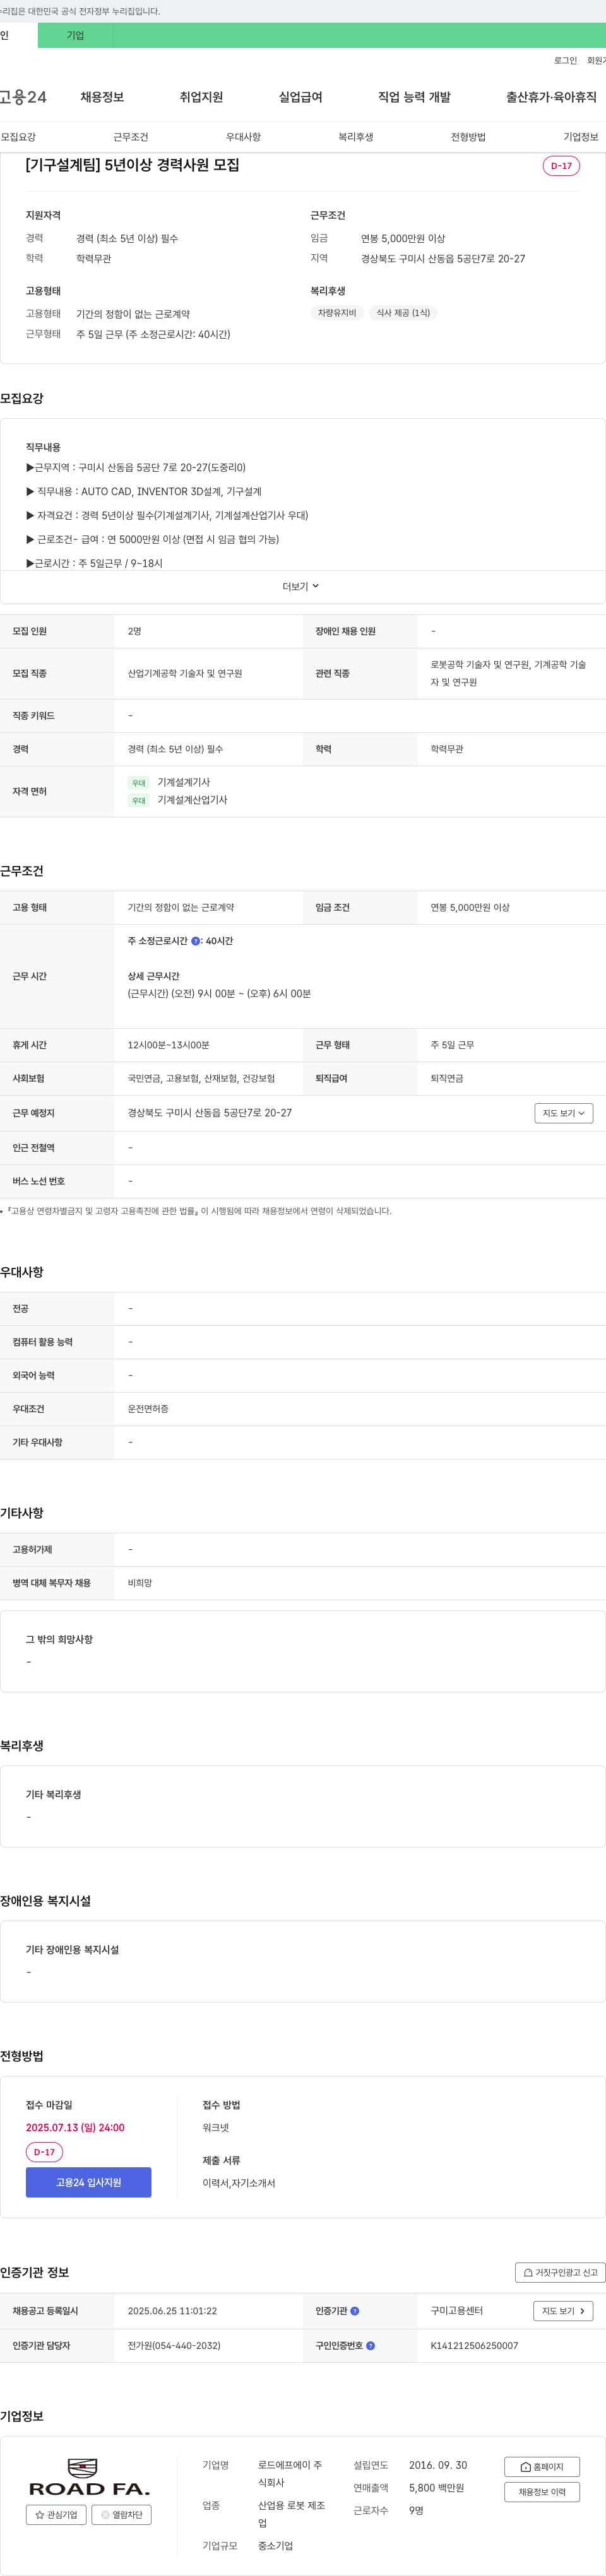Open the 채용정보 menu
The width and height of the screenshot is (606, 2576).
(x=102, y=97)
